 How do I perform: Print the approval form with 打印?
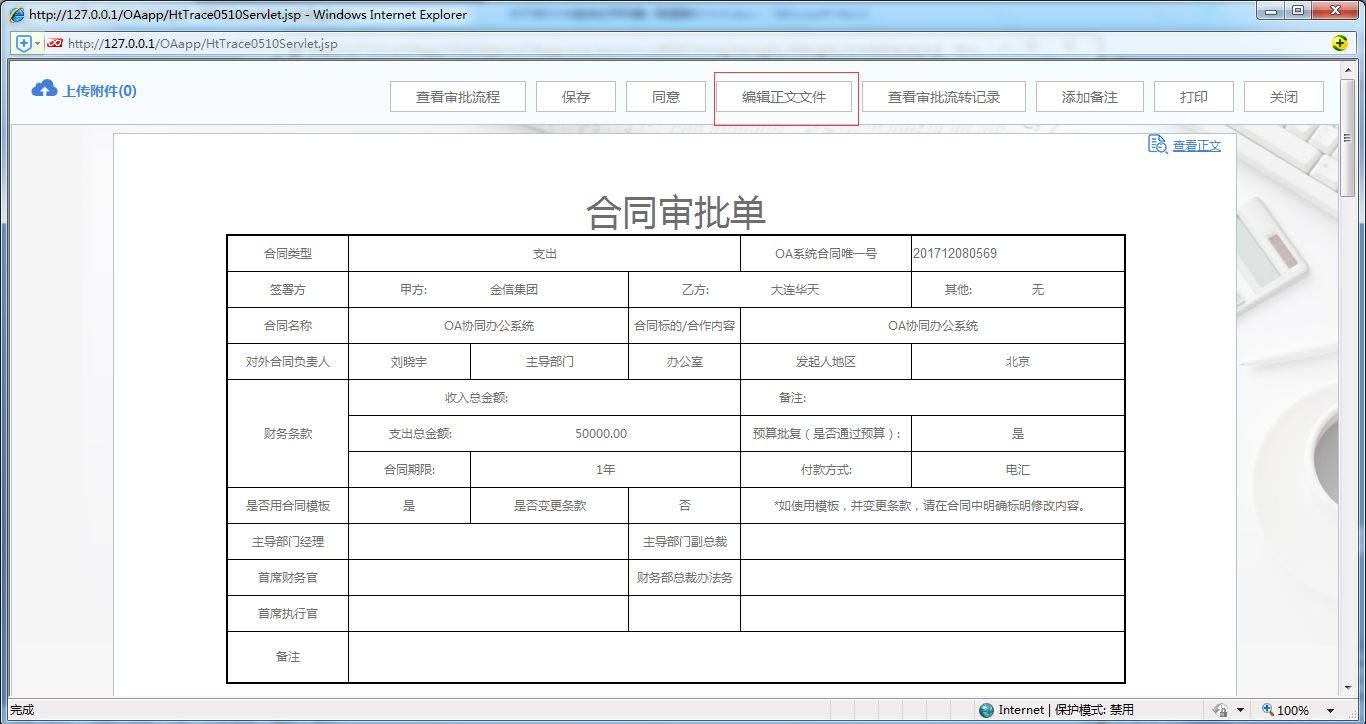[x=1193, y=96]
